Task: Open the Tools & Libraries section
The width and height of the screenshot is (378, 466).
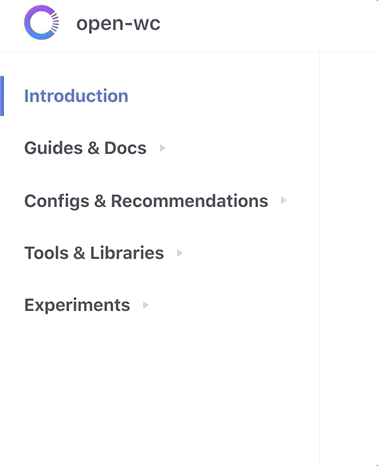Action: point(94,253)
